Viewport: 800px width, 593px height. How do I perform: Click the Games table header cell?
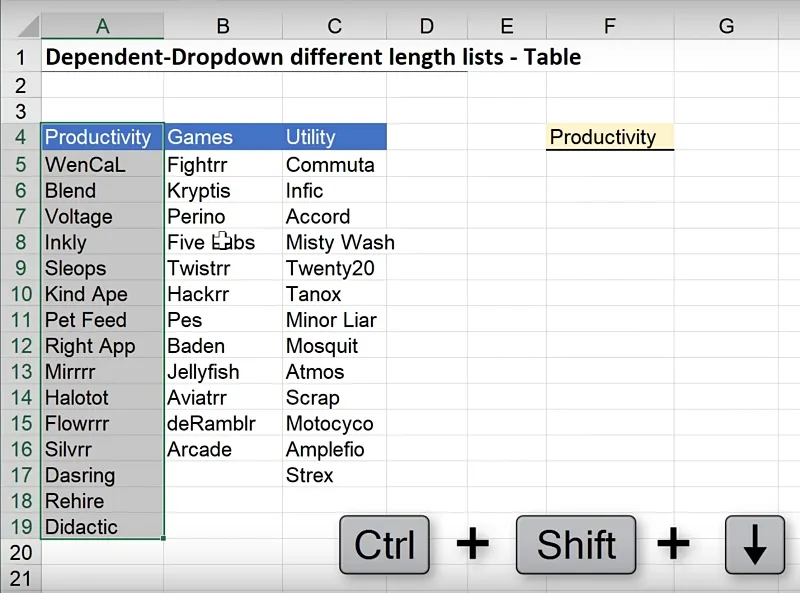tap(222, 137)
